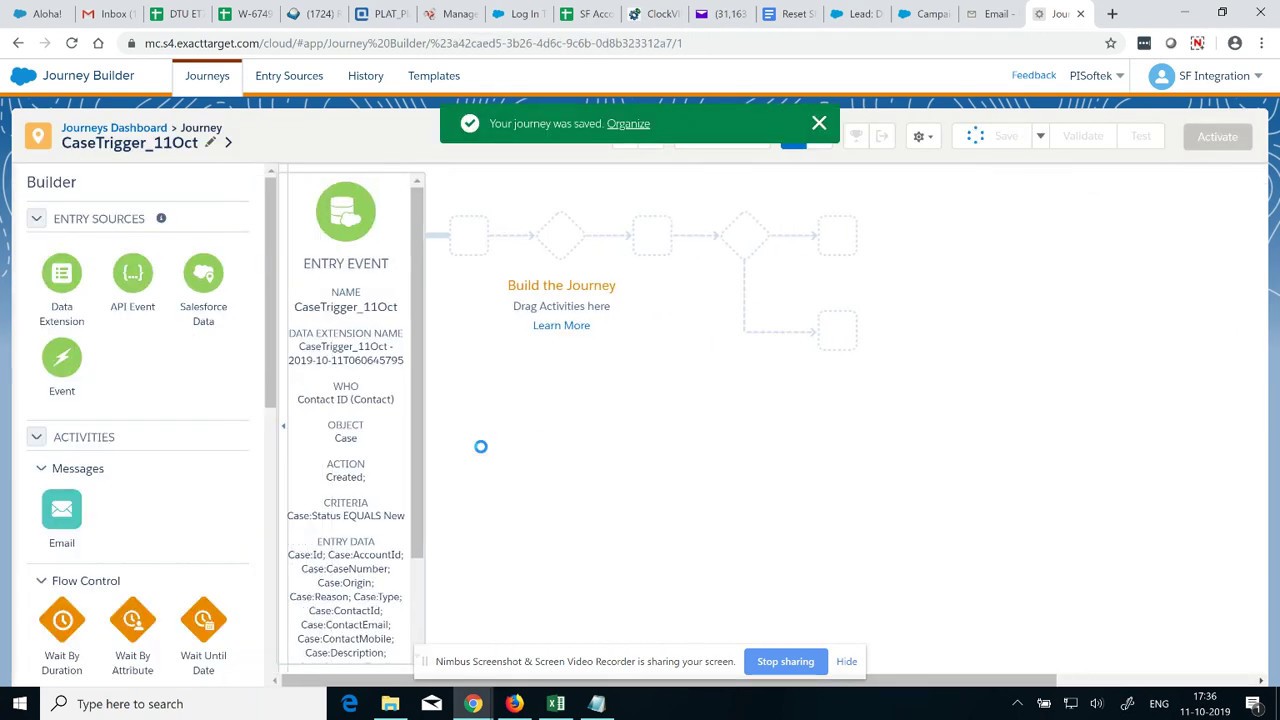
Task: Click the Builder panel vertical scrollbar
Action: pyautogui.click(x=270, y=293)
